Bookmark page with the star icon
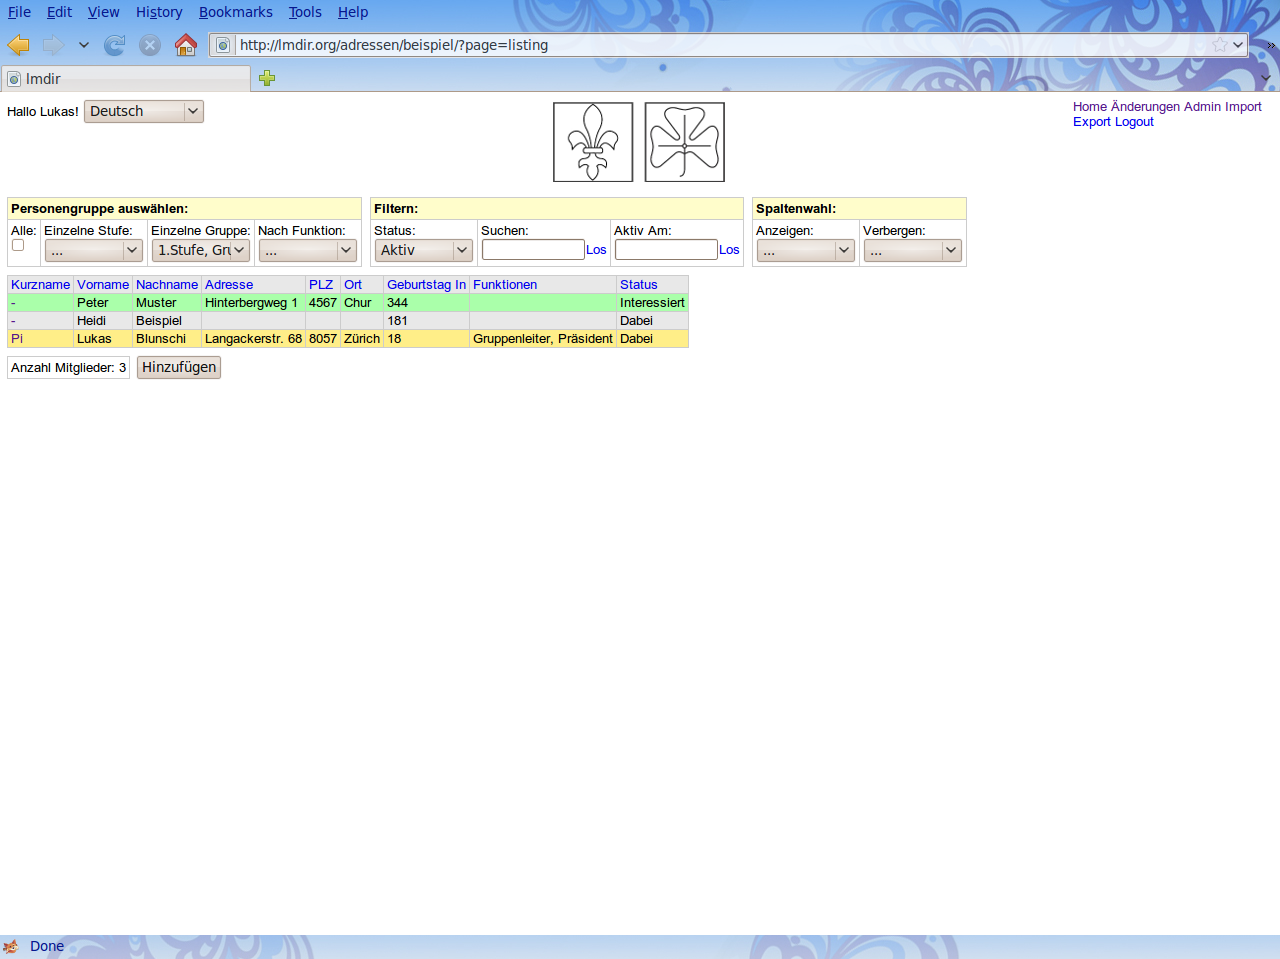Image resolution: width=1280 pixels, height=959 pixels. click(x=1219, y=45)
